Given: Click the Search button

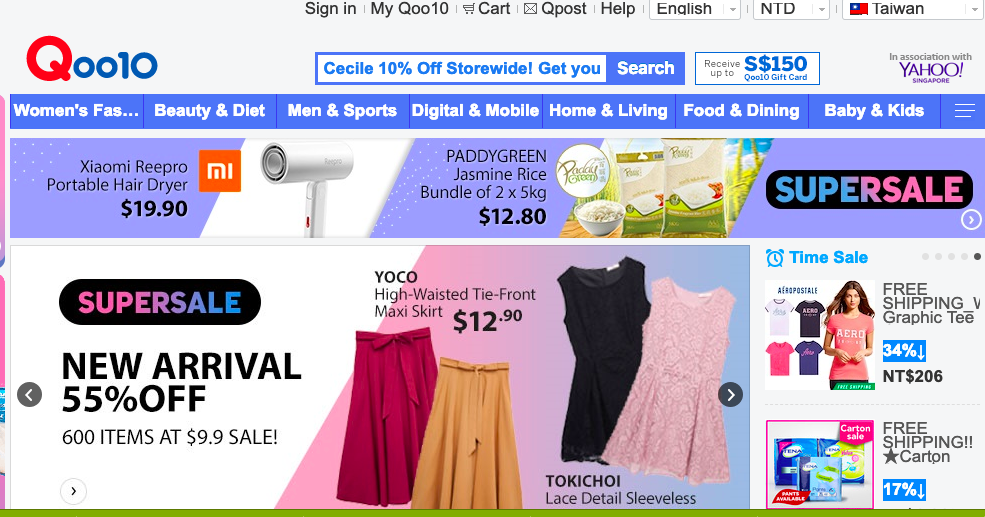Looking at the screenshot, I should click(645, 68).
